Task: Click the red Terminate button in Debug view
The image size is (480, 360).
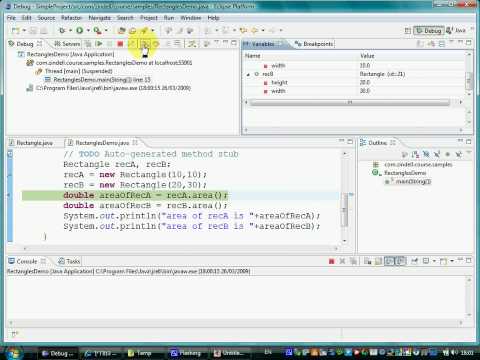Action: click(120, 44)
